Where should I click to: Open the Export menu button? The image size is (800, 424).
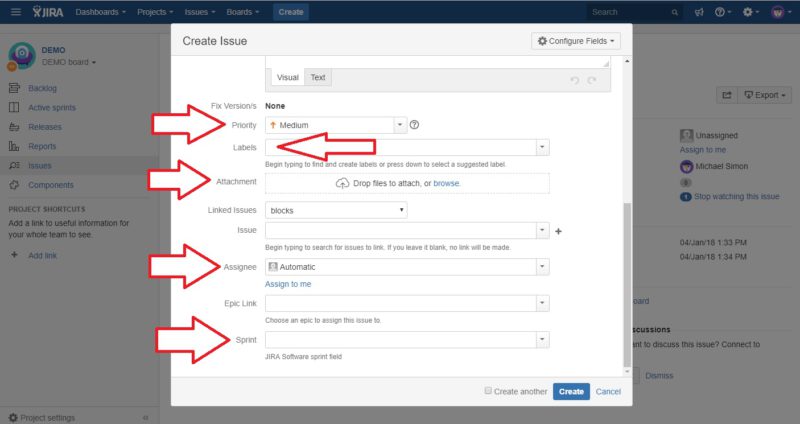[x=765, y=95]
